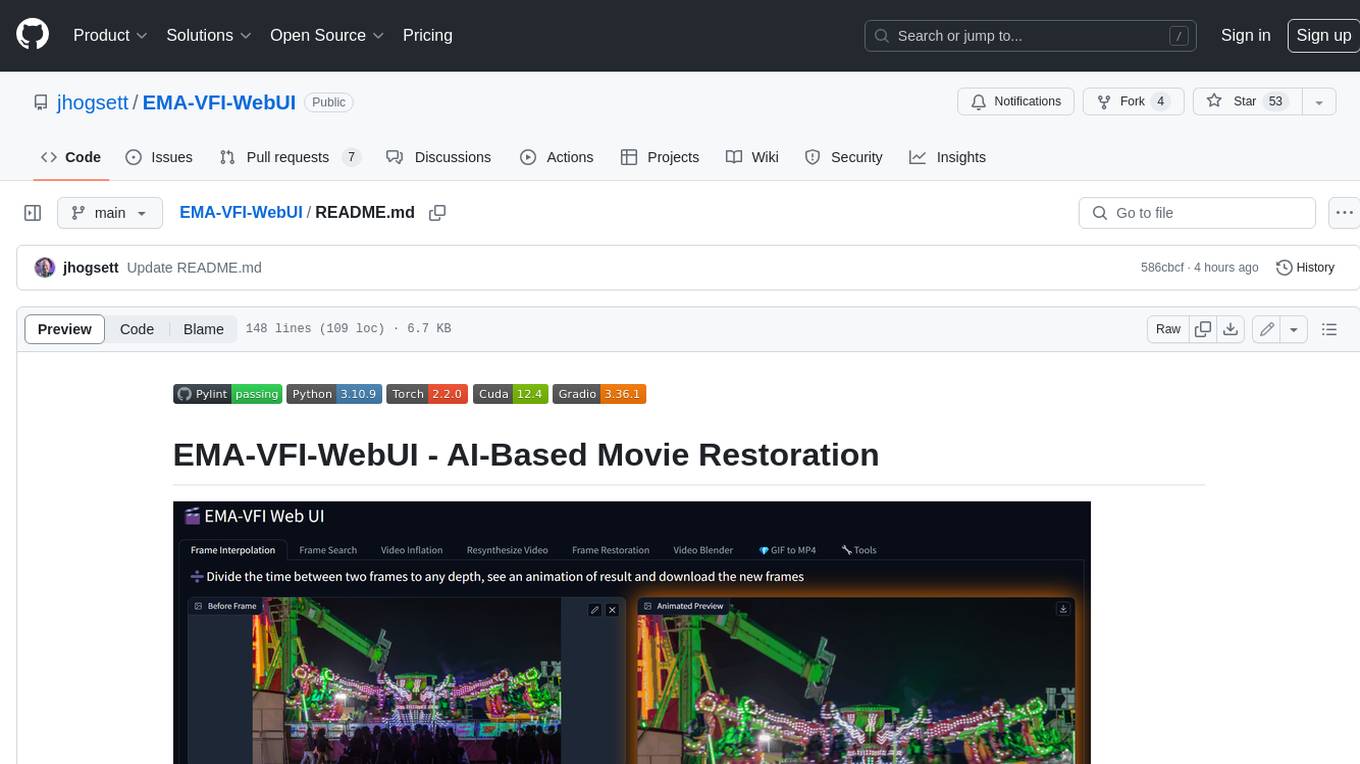1360x764 pixels.
Task: Switch to the Projects tab
Action: (x=660, y=157)
